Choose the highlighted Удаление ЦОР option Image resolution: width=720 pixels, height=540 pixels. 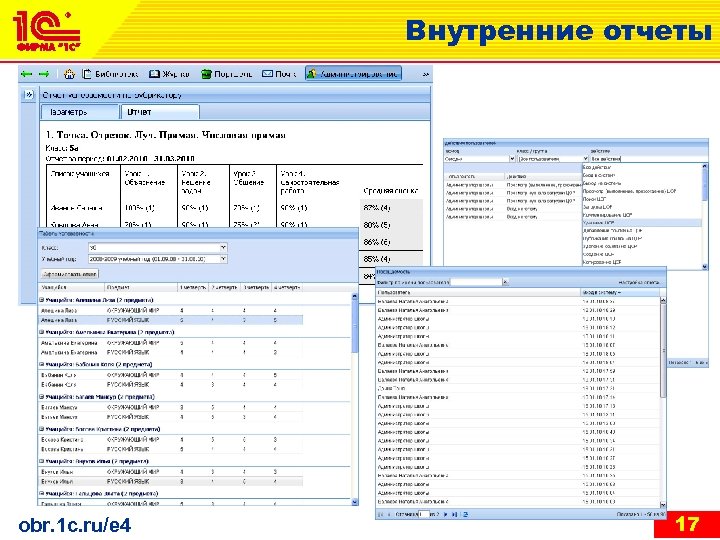642,223
